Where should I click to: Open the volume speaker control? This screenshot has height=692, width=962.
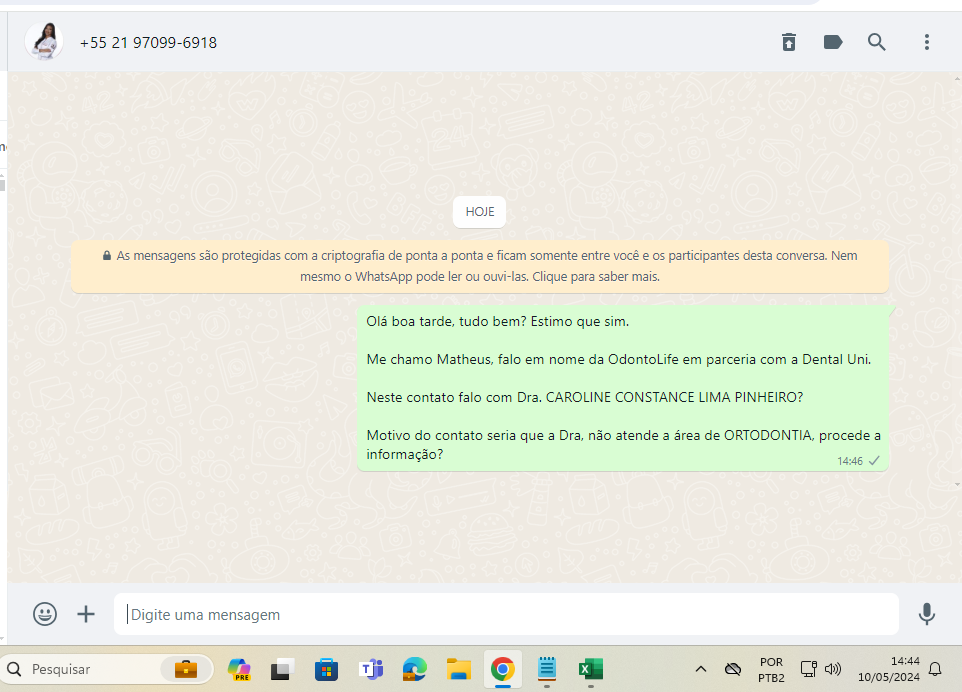[833, 669]
